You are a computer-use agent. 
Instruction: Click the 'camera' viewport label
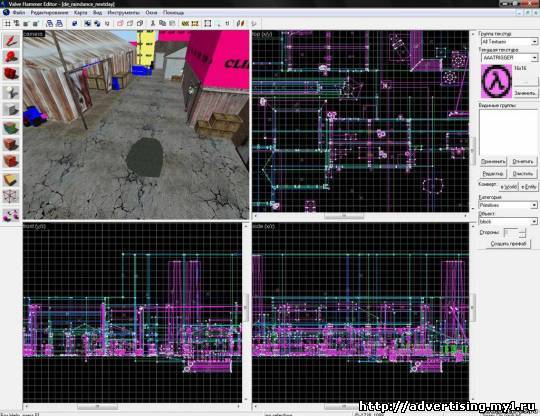tap(33, 34)
